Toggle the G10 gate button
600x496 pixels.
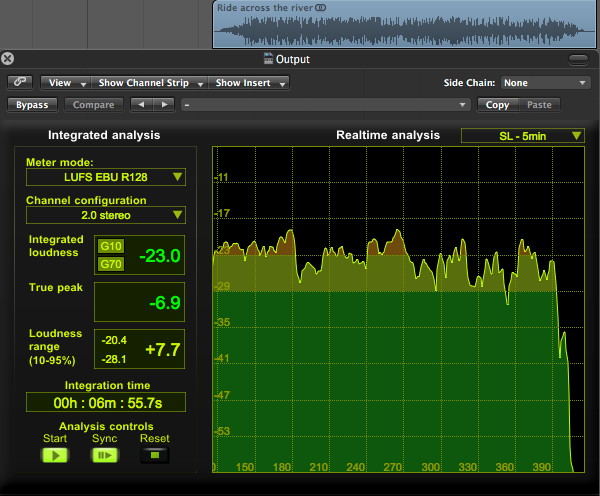[x=111, y=246]
